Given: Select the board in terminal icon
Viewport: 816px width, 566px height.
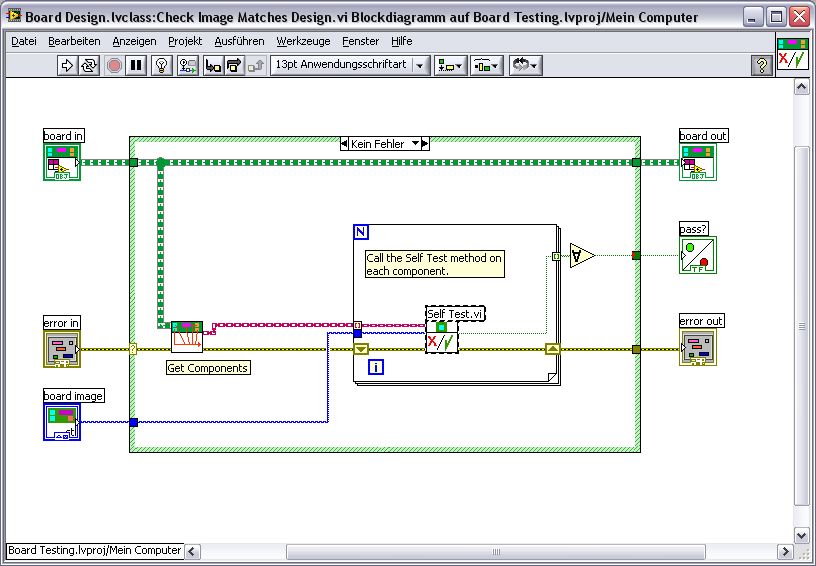Looking at the screenshot, I should tap(62, 162).
